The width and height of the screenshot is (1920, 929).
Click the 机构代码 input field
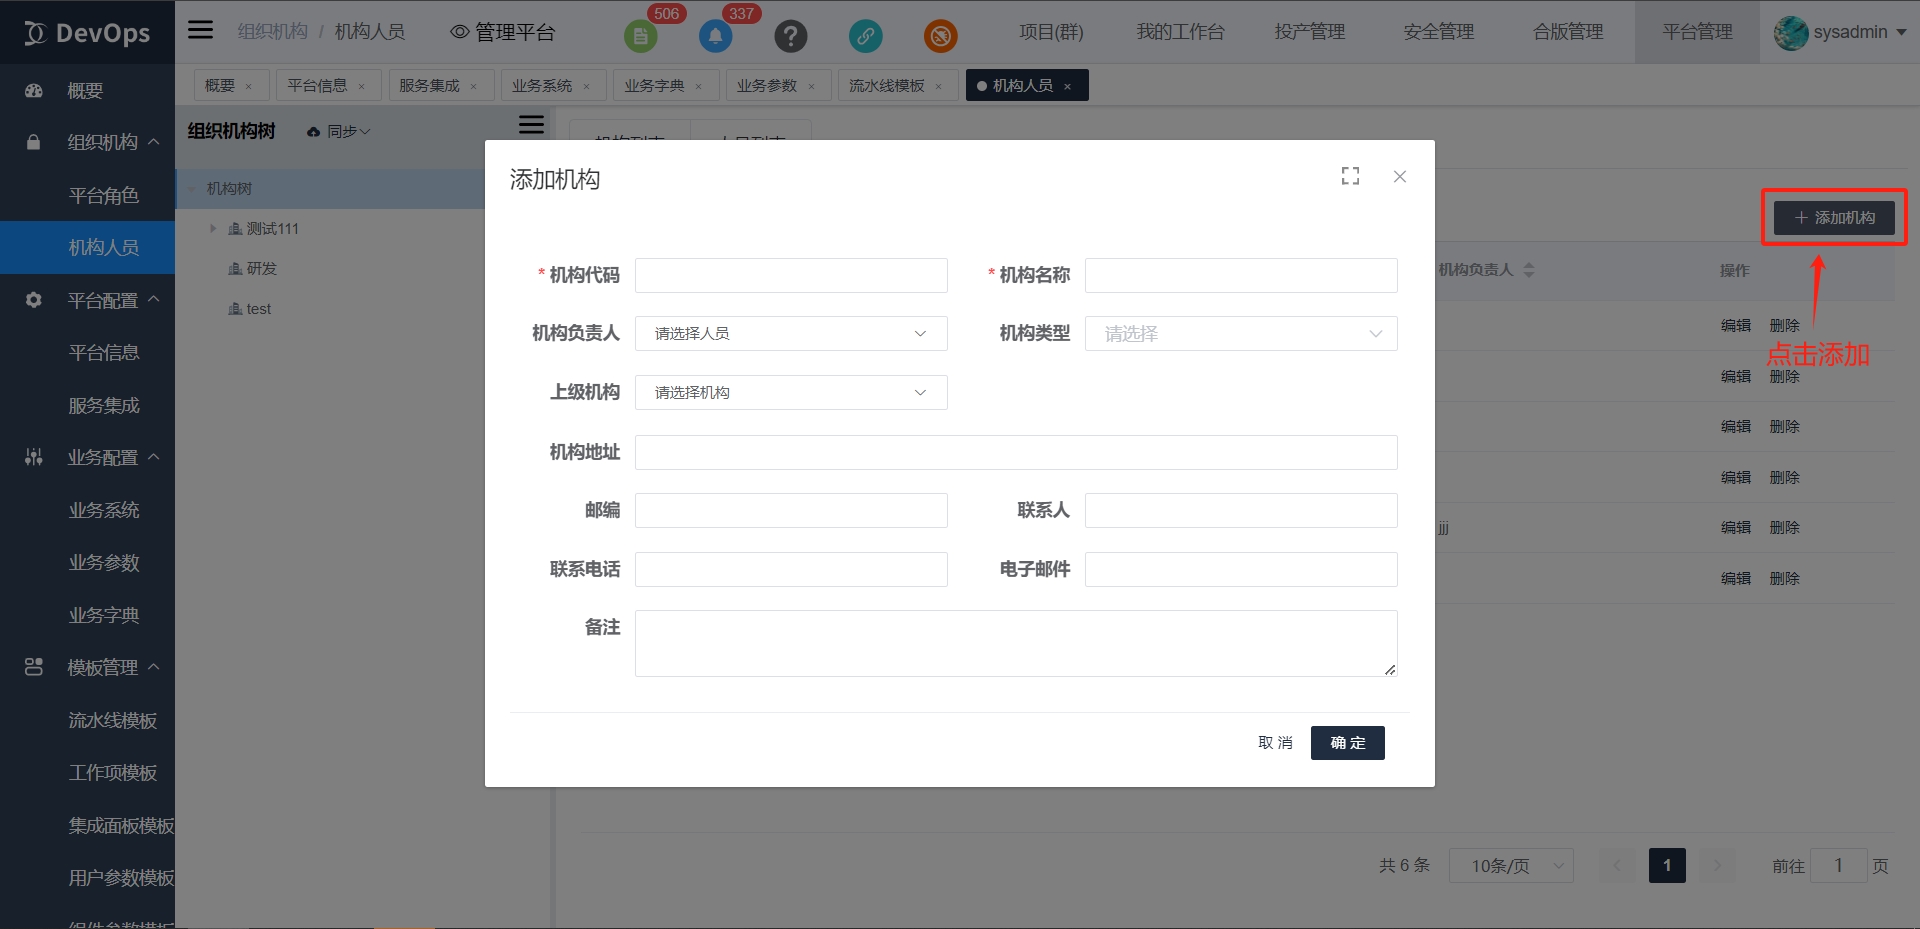pyautogui.click(x=790, y=276)
